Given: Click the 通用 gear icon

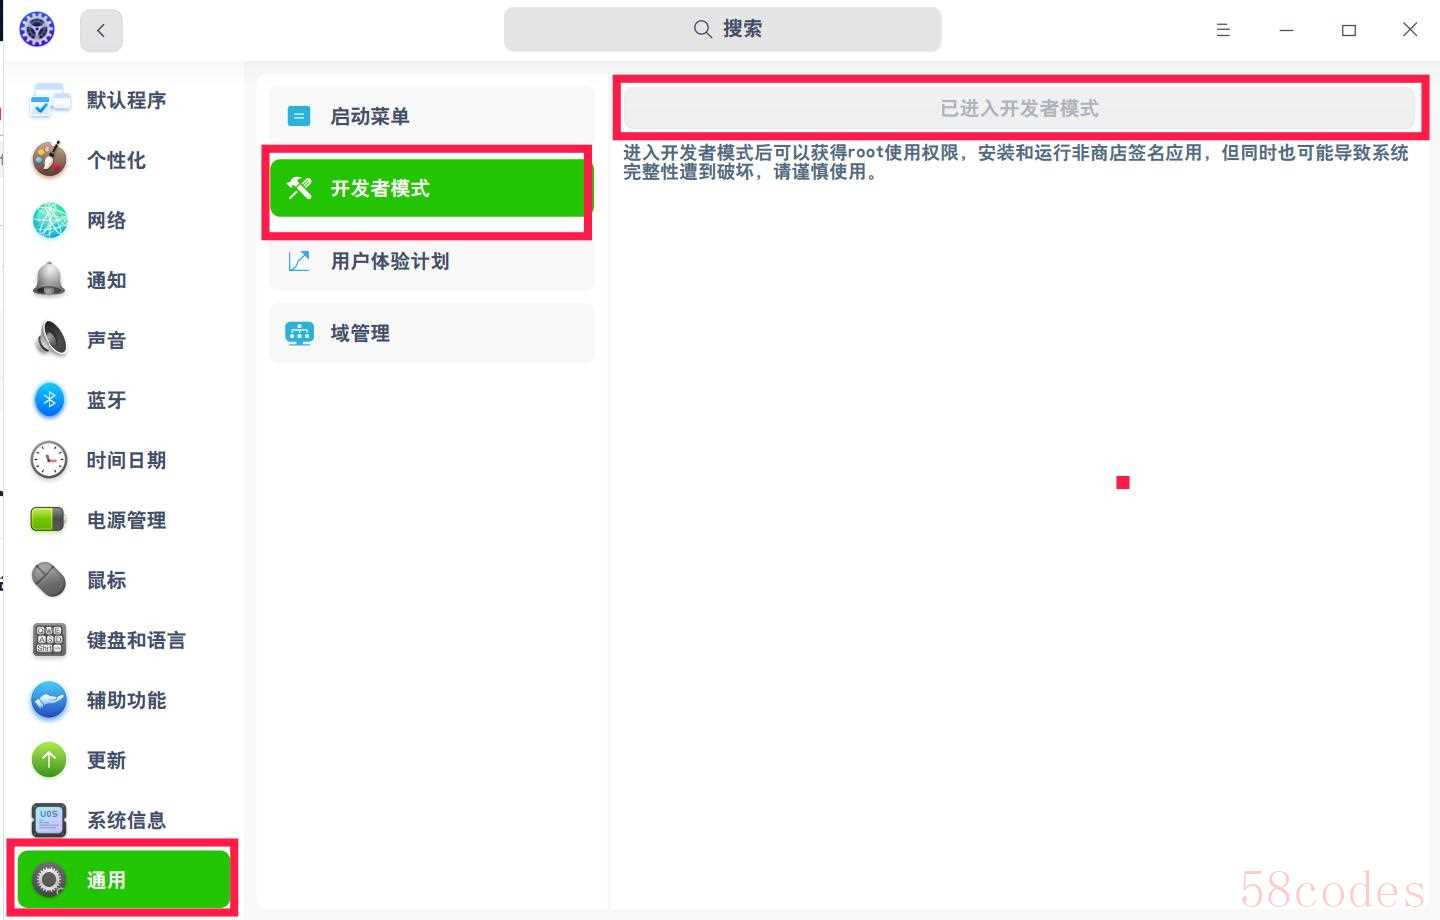Looking at the screenshot, I should (x=49, y=880).
